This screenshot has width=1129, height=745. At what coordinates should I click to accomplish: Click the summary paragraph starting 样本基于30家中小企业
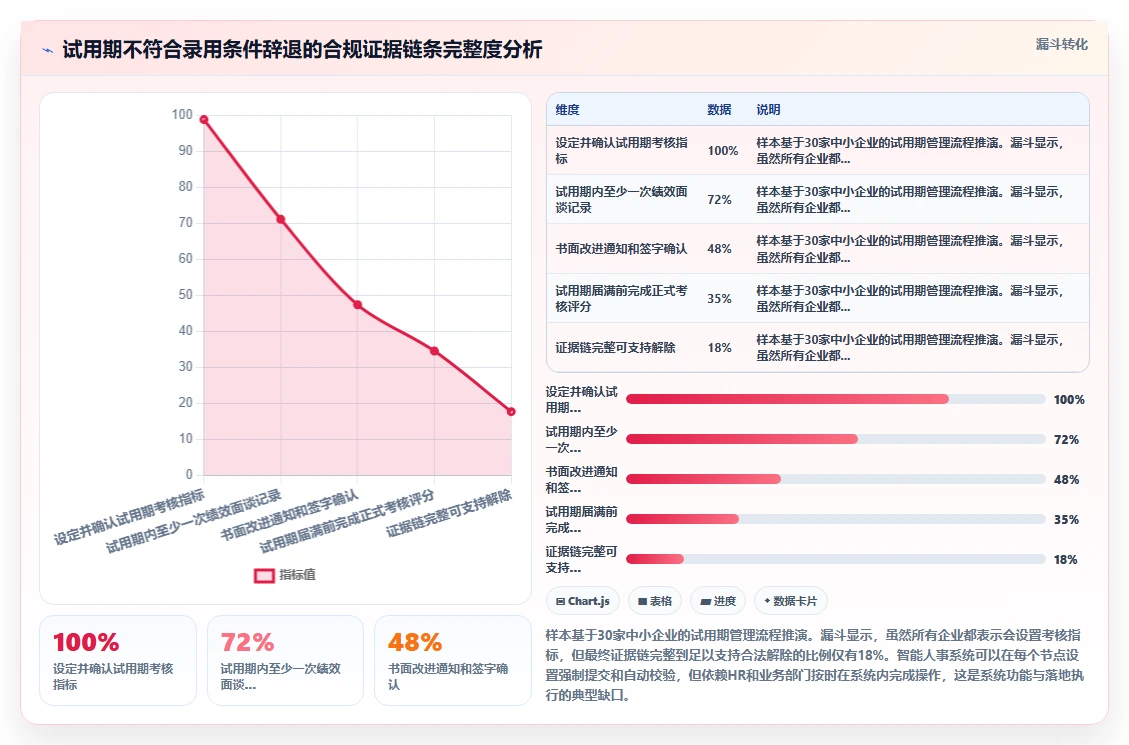point(814,665)
